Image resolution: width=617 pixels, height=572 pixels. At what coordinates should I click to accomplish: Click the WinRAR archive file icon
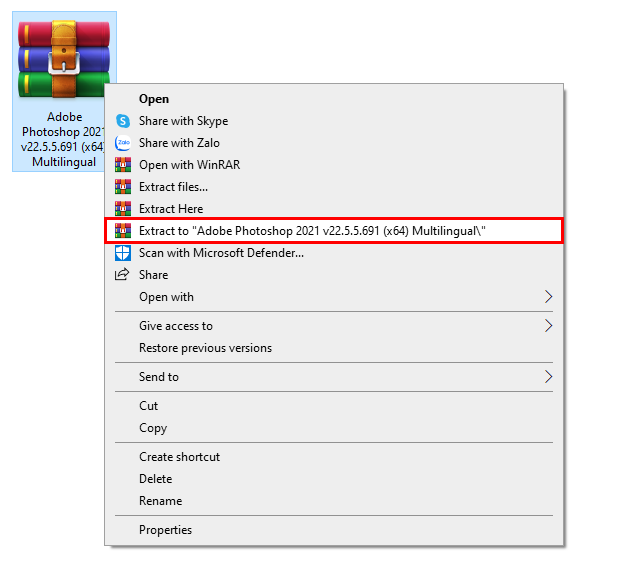(x=63, y=58)
